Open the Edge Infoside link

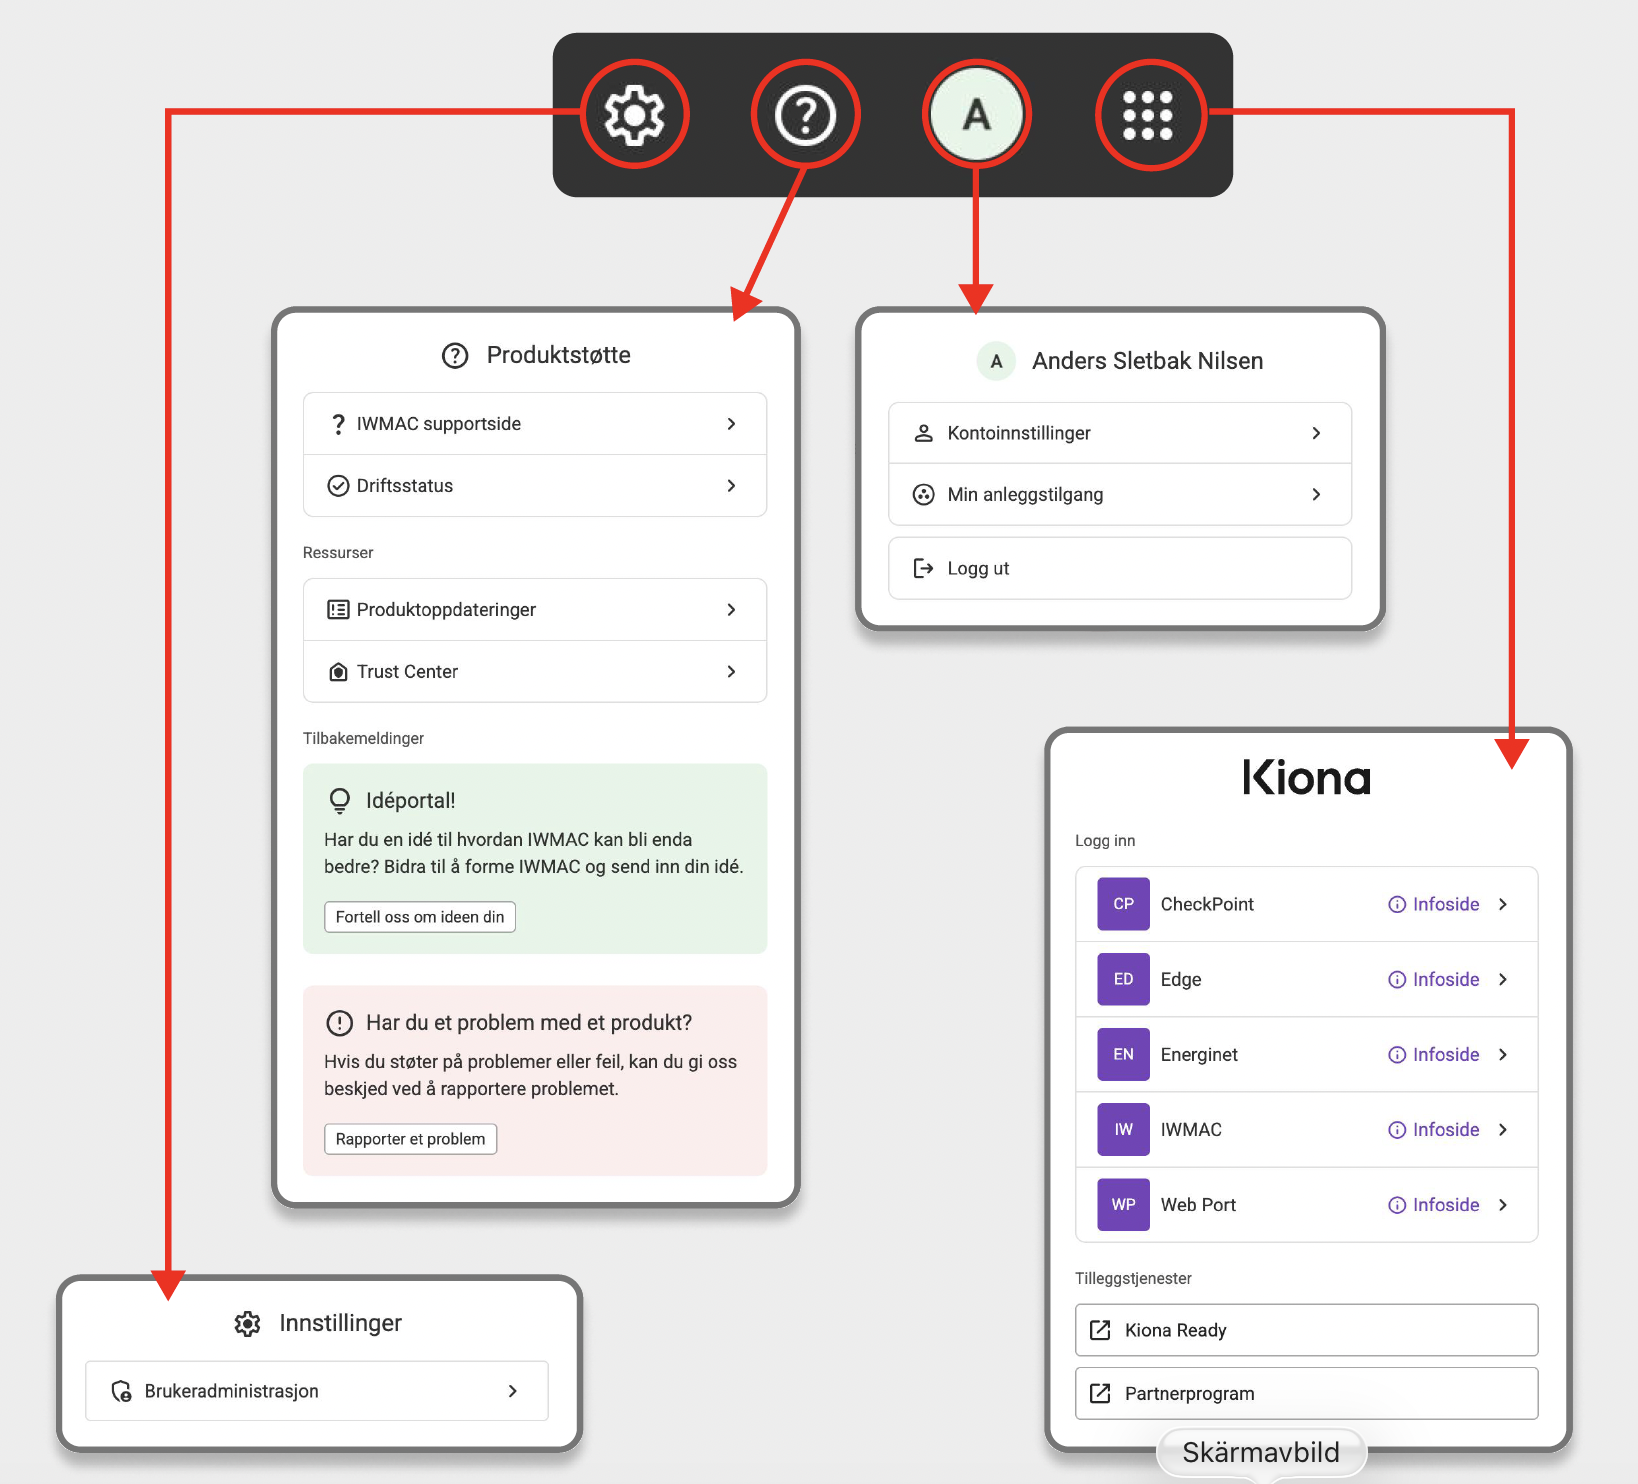point(1434,979)
